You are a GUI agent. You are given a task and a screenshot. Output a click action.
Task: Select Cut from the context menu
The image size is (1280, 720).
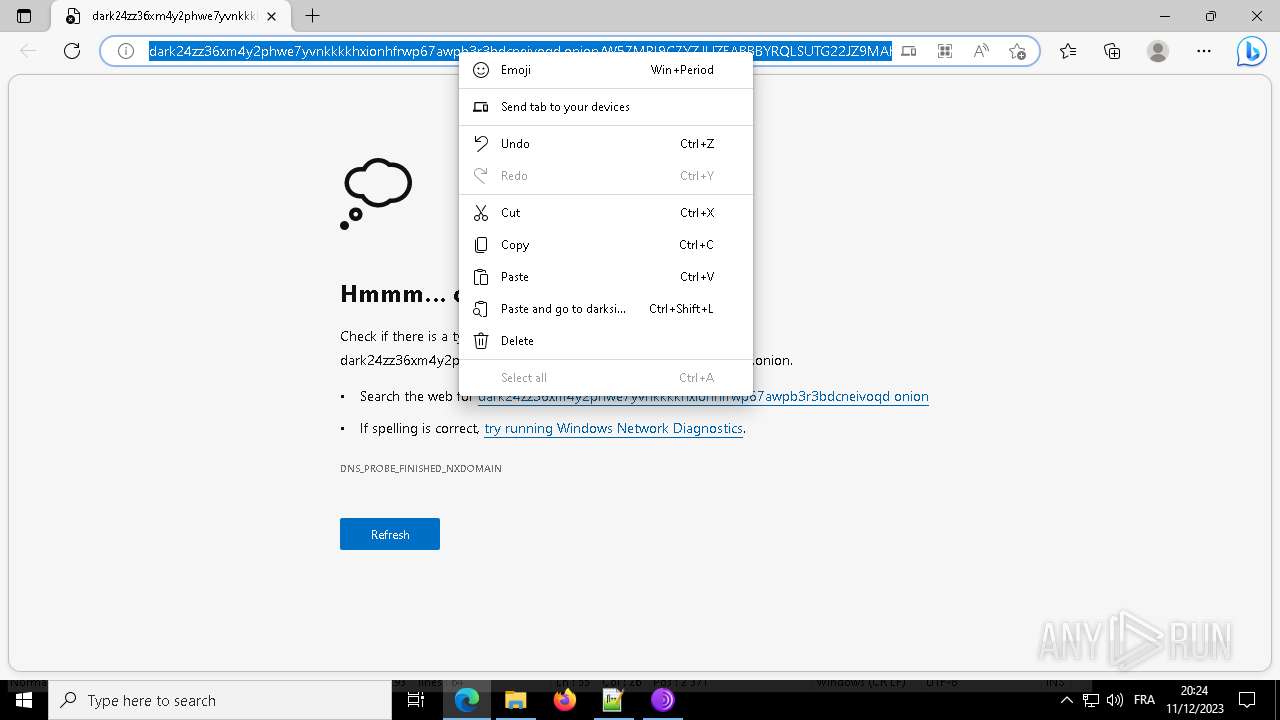[x=605, y=213]
